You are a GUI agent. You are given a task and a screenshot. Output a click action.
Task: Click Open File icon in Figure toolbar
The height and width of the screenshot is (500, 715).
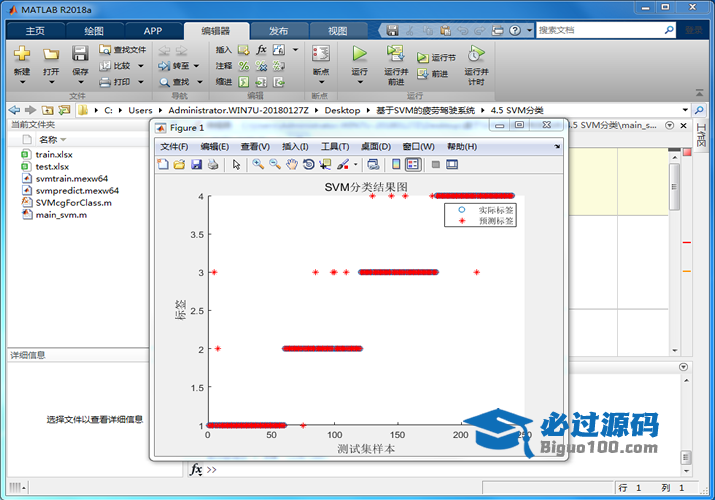pos(179,164)
